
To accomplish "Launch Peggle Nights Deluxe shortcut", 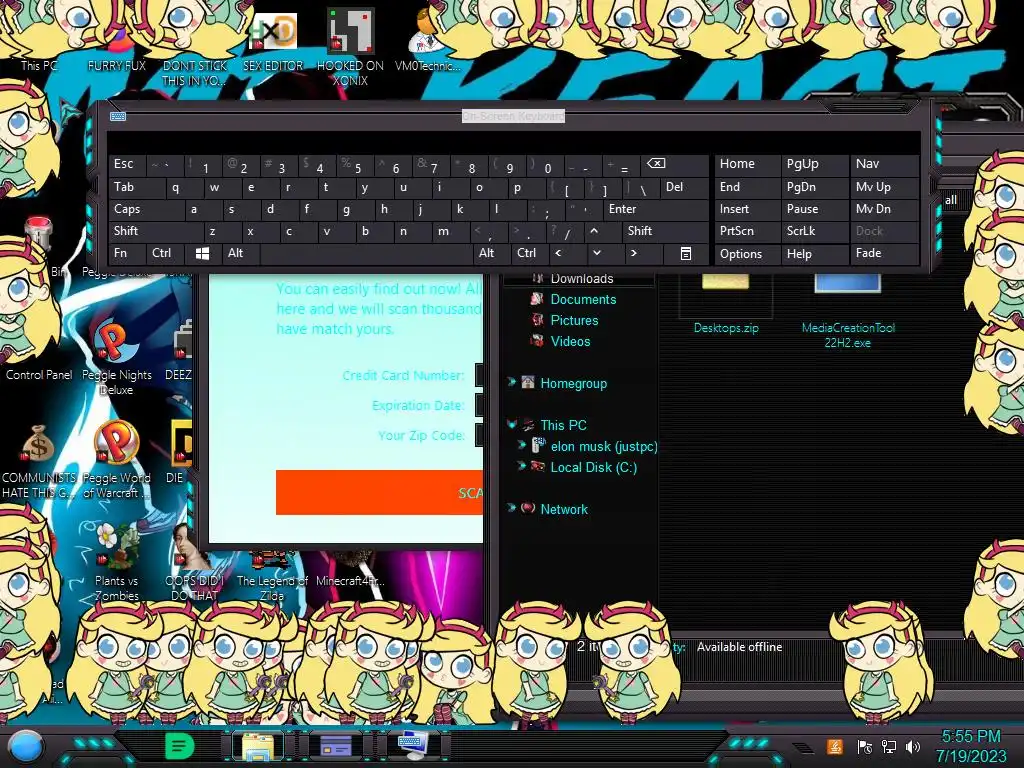I will click(x=116, y=358).
